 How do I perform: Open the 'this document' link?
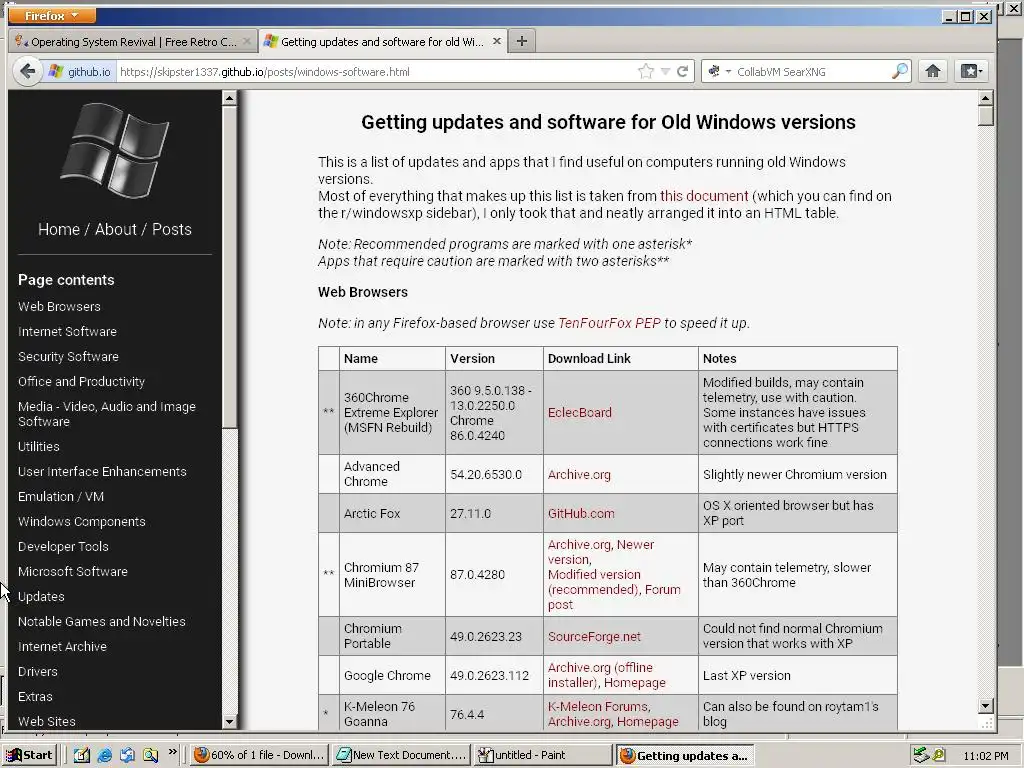704,196
